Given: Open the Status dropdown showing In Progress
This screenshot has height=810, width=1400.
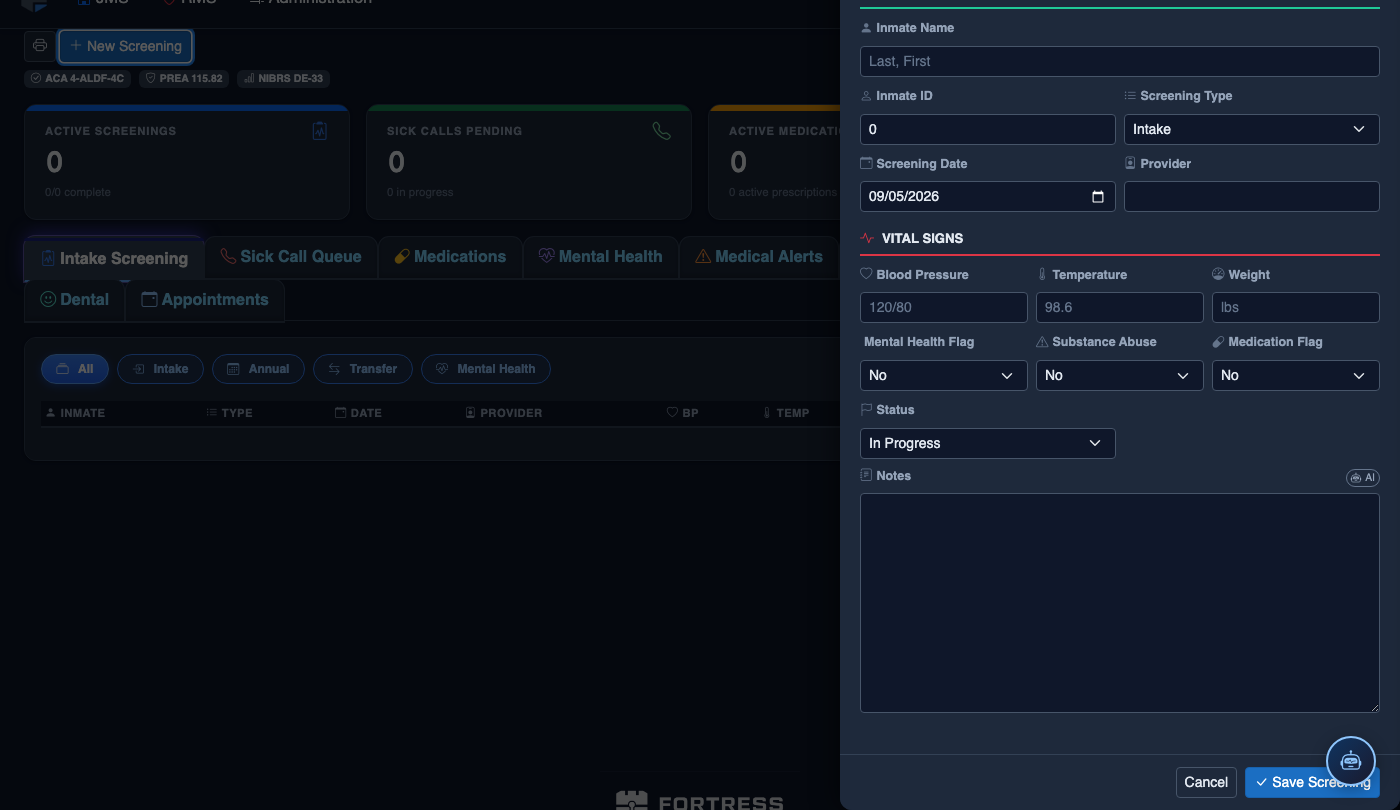Looking at the screenshot, I should pyautogui.click(x=988, y=443).
